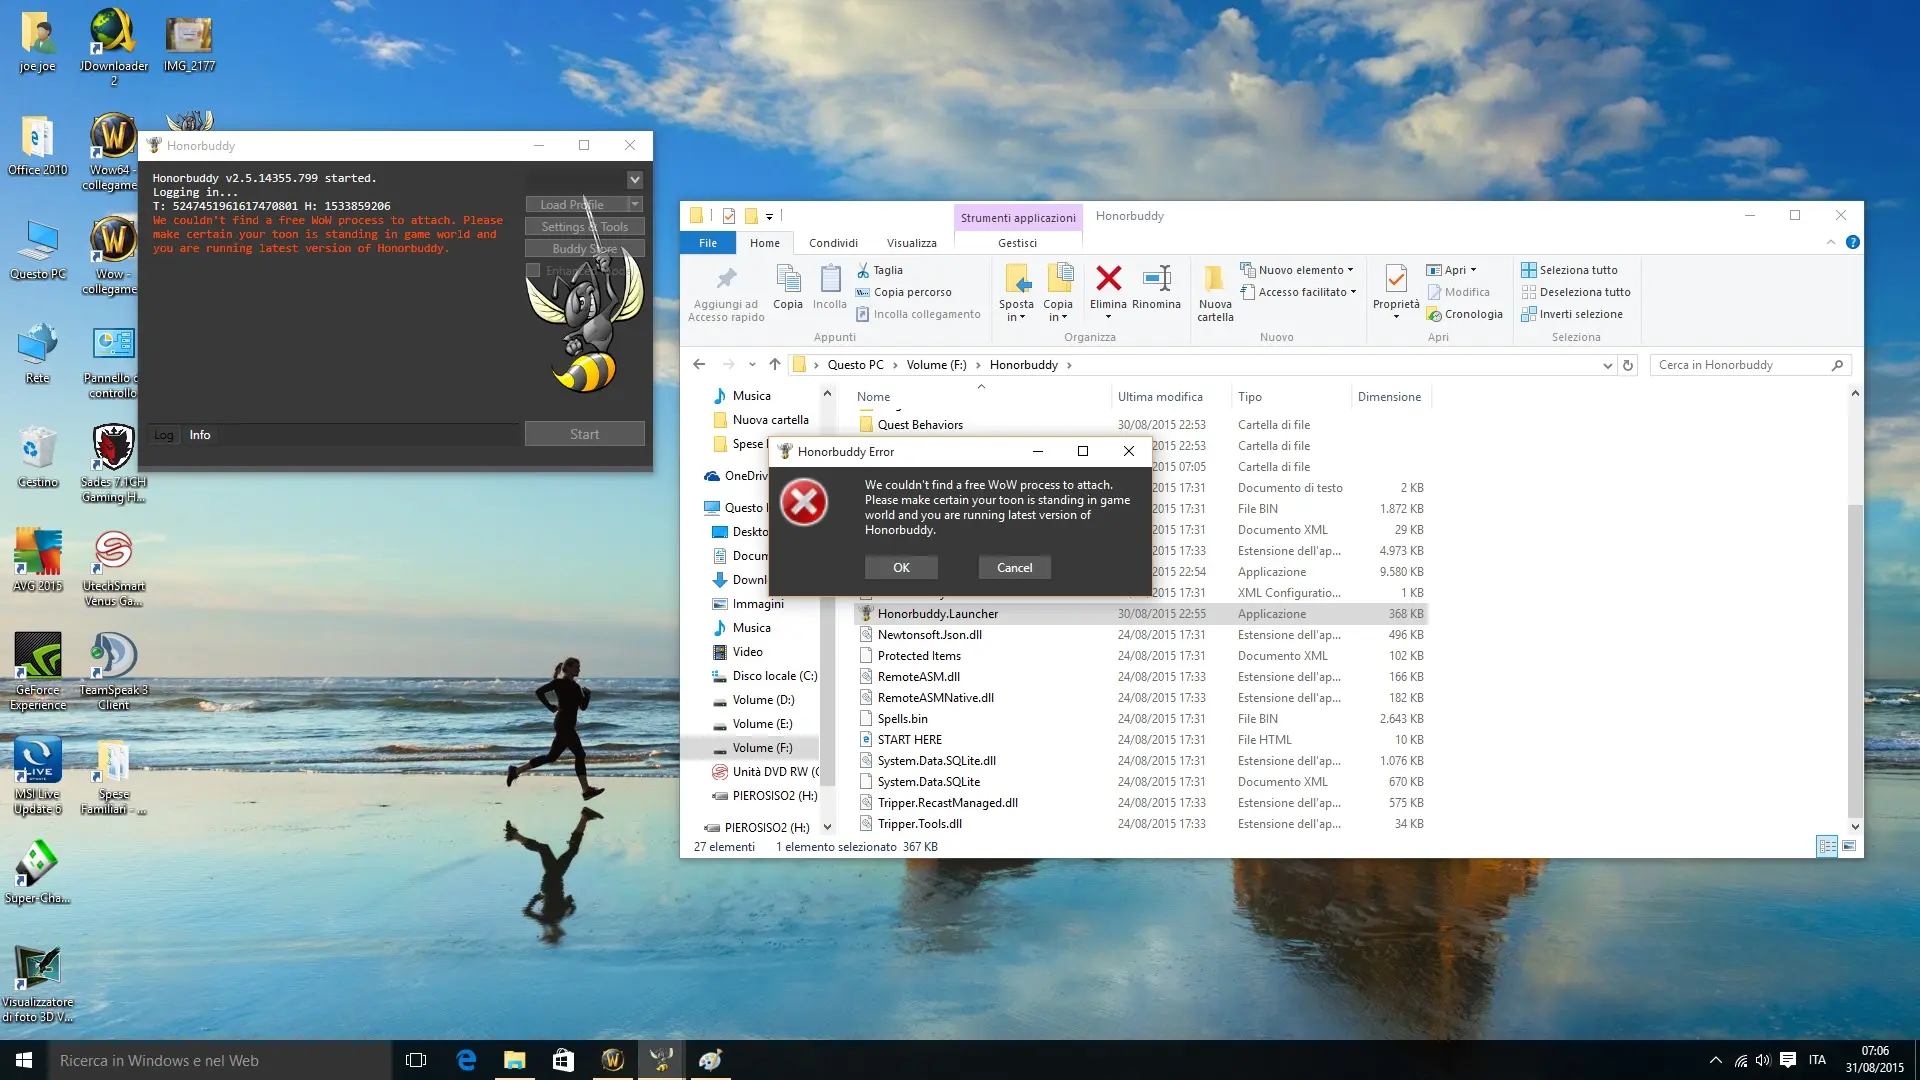1920x1080 pixels.
Task: Click the Explorer back arrow
Action: 699,365
